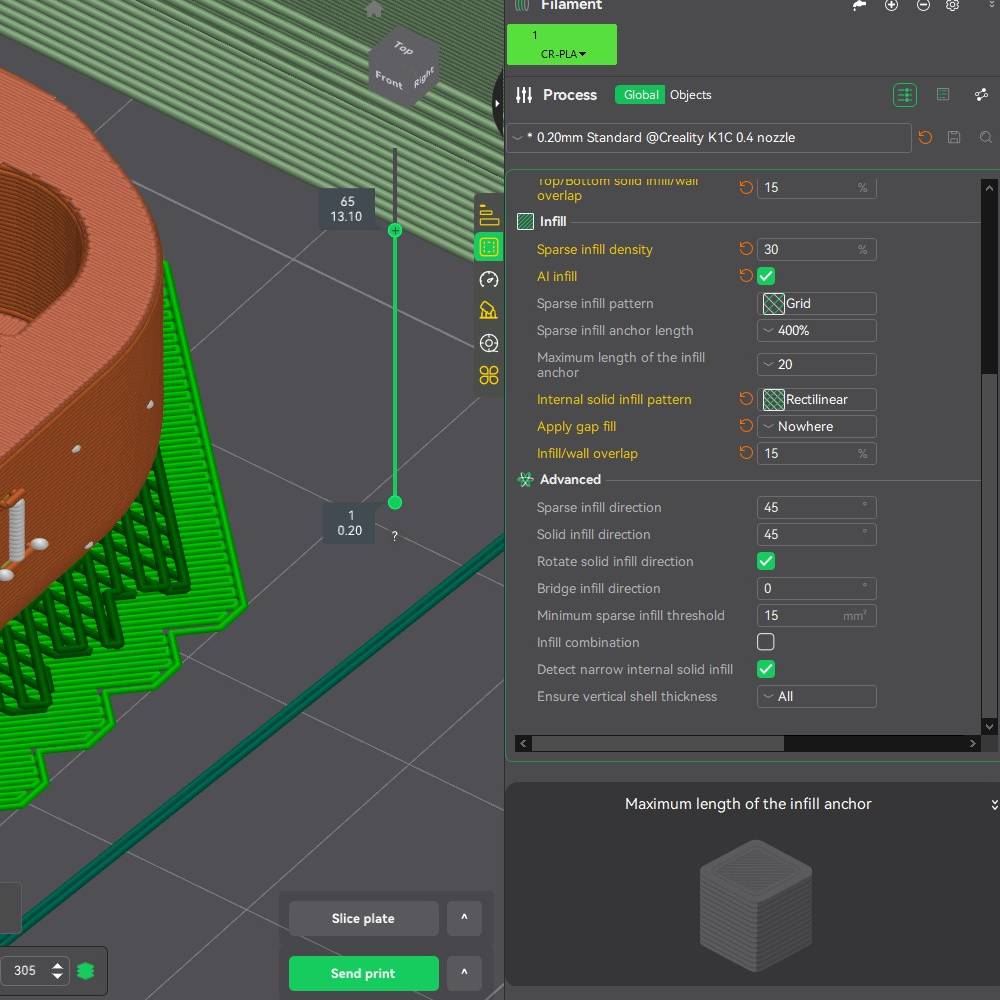Open the Quality settings tab icon

pos(489,215)
